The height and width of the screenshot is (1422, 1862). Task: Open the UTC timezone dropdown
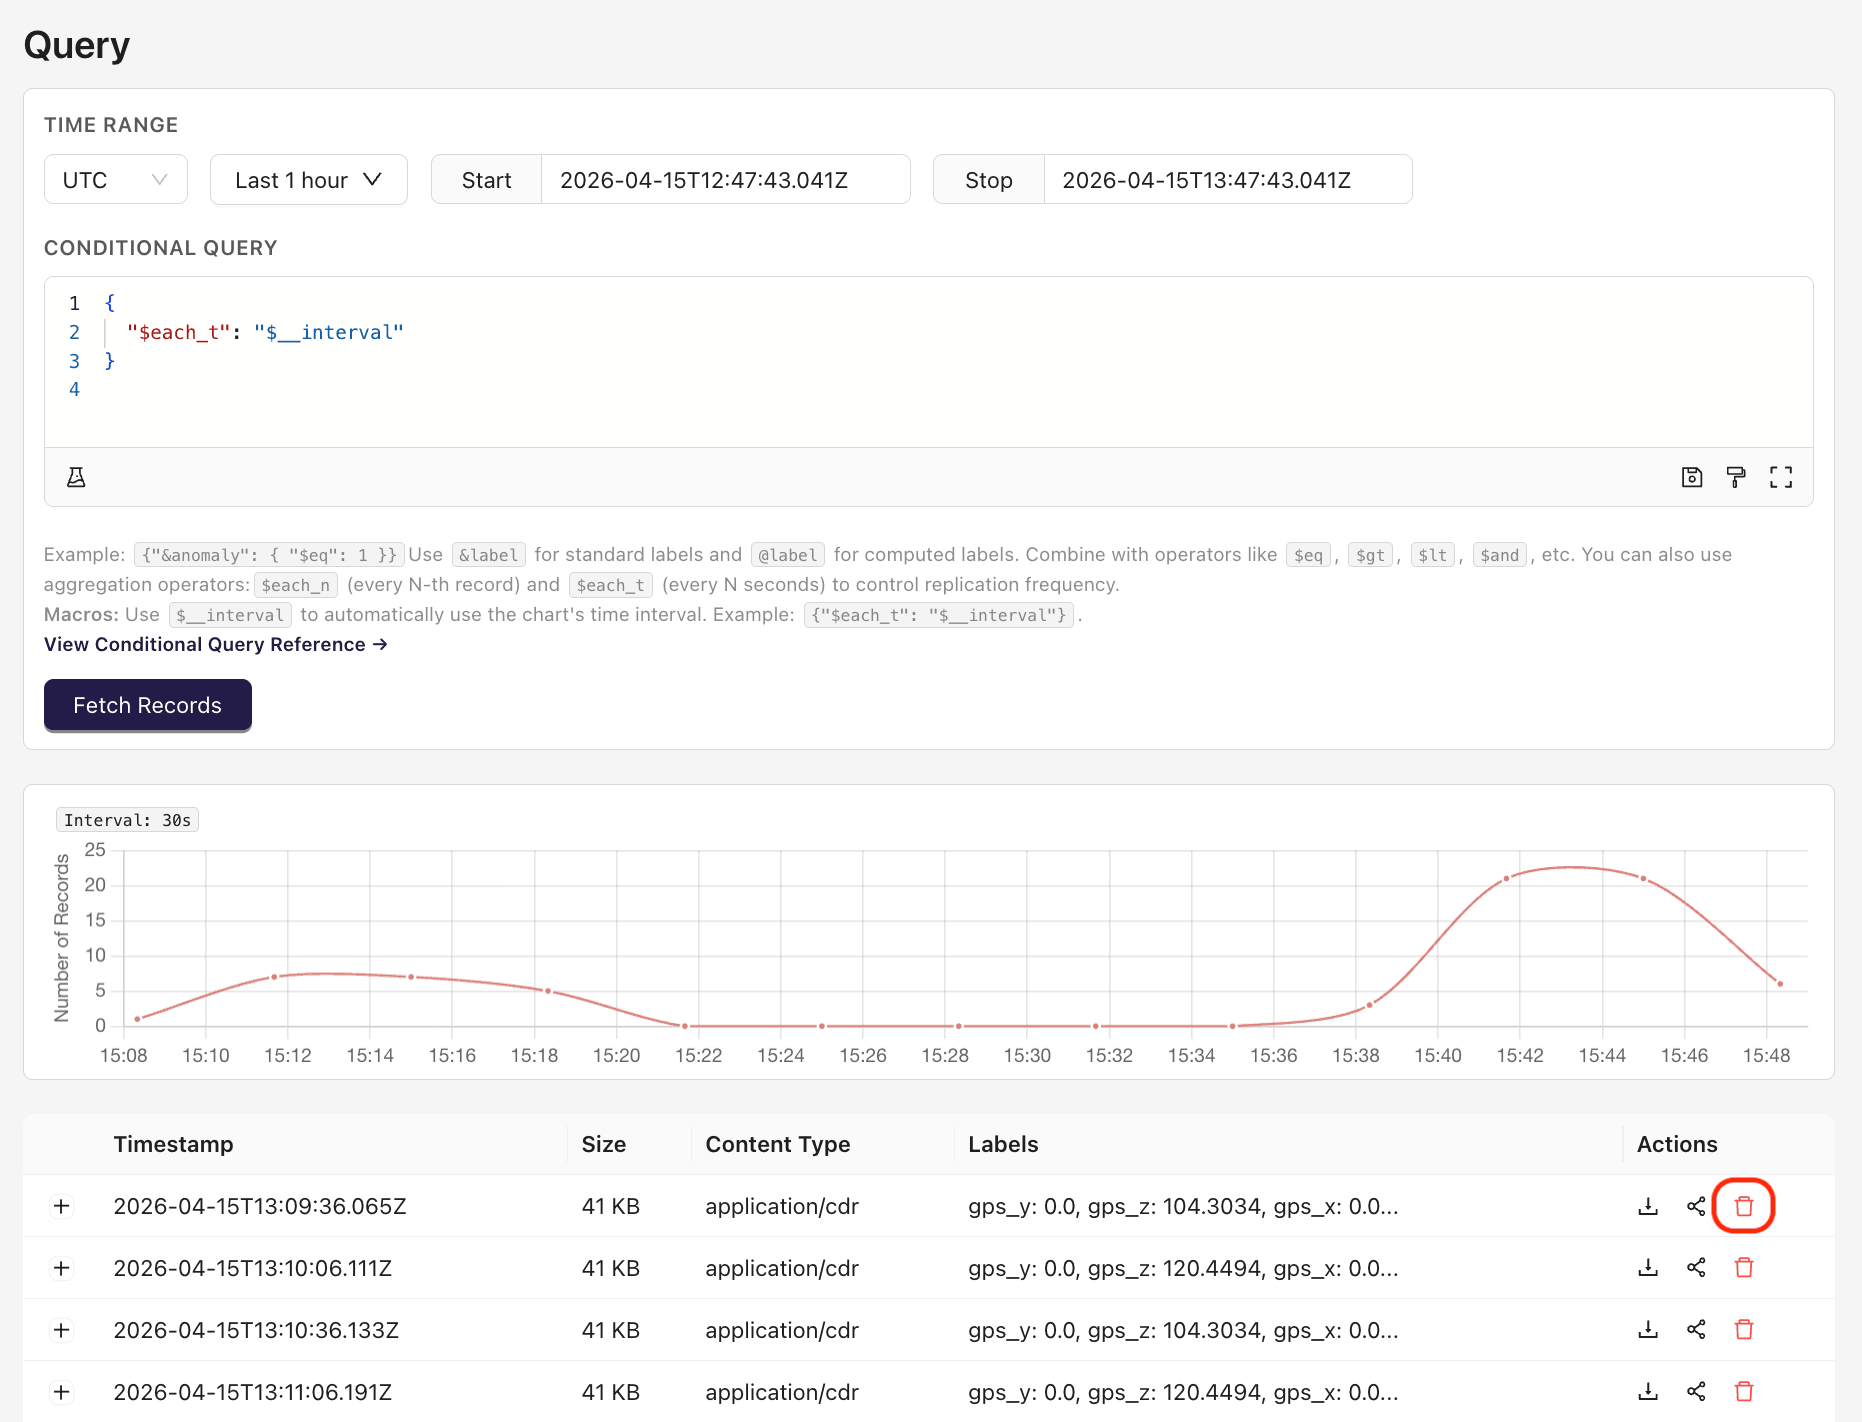(116, 180)
